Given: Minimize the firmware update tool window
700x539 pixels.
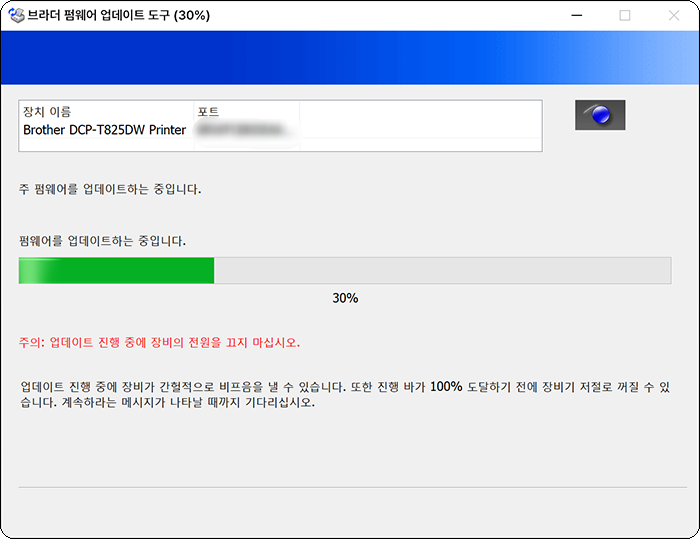Looking at the screenshot, I should (577, 16).
